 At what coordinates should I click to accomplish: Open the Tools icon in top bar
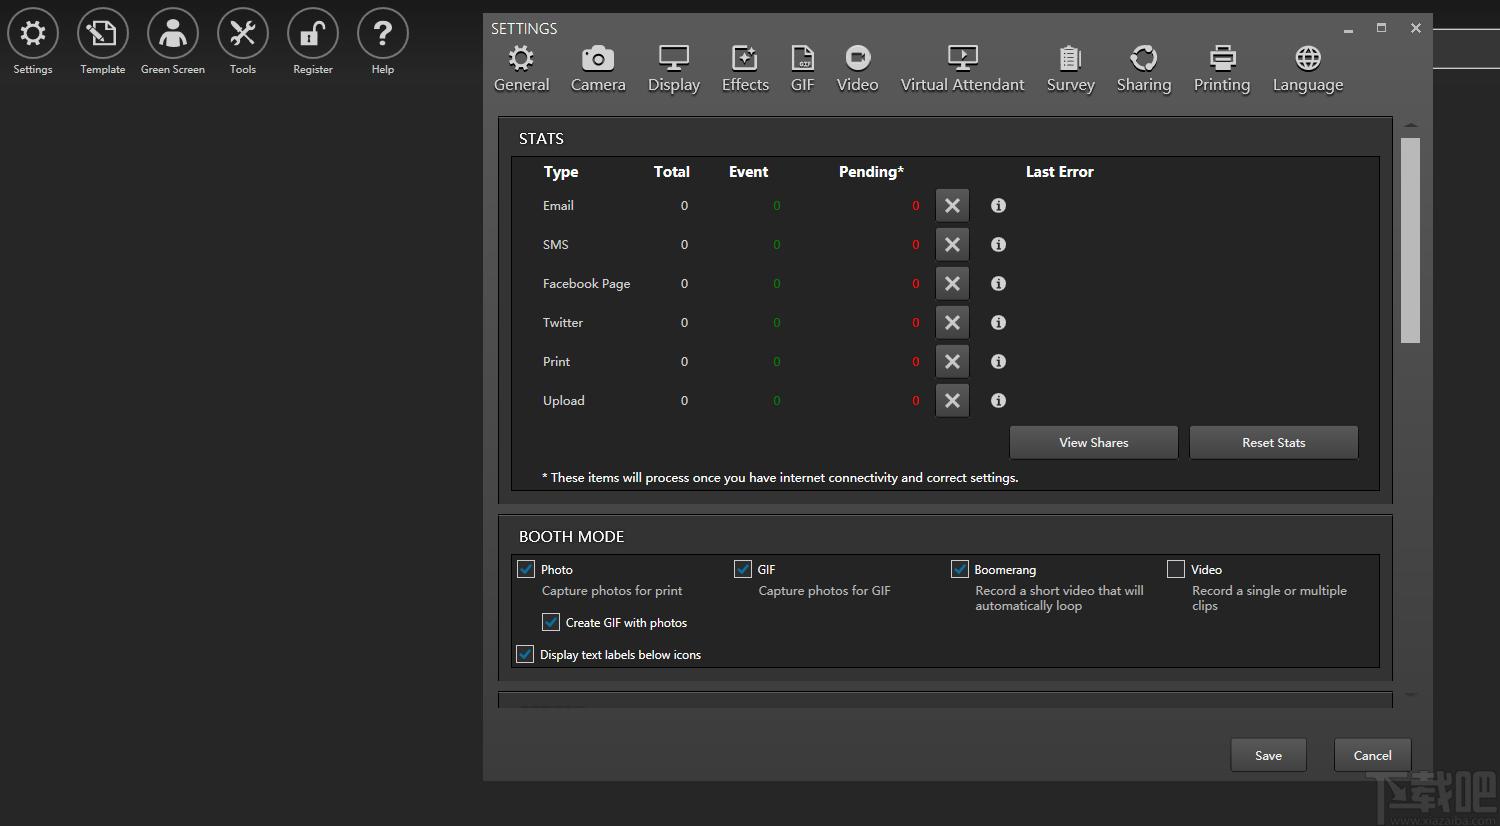point(243,34)
